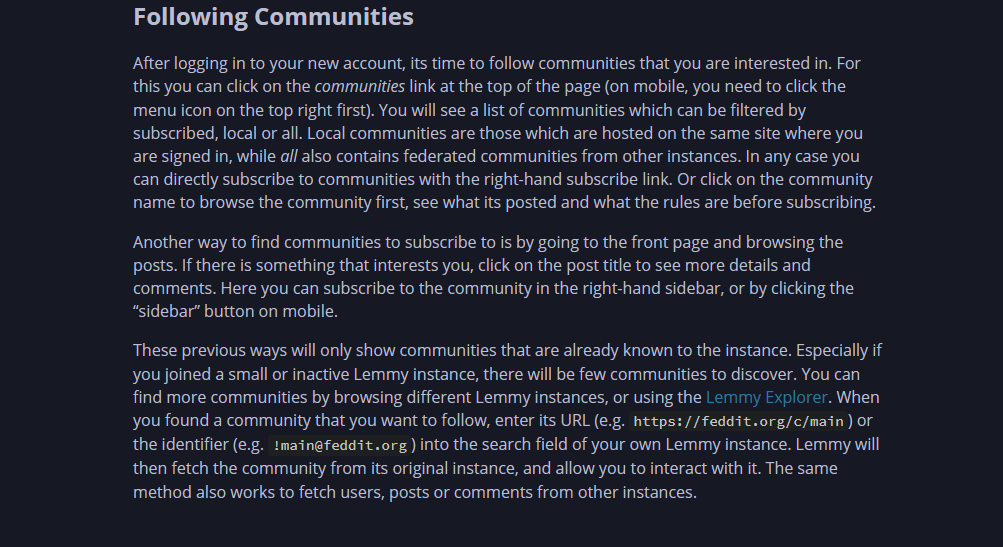Viewport: 1003px width, 547px height.
Task: Click the phrase "post title"
Action: pos(626,265)
